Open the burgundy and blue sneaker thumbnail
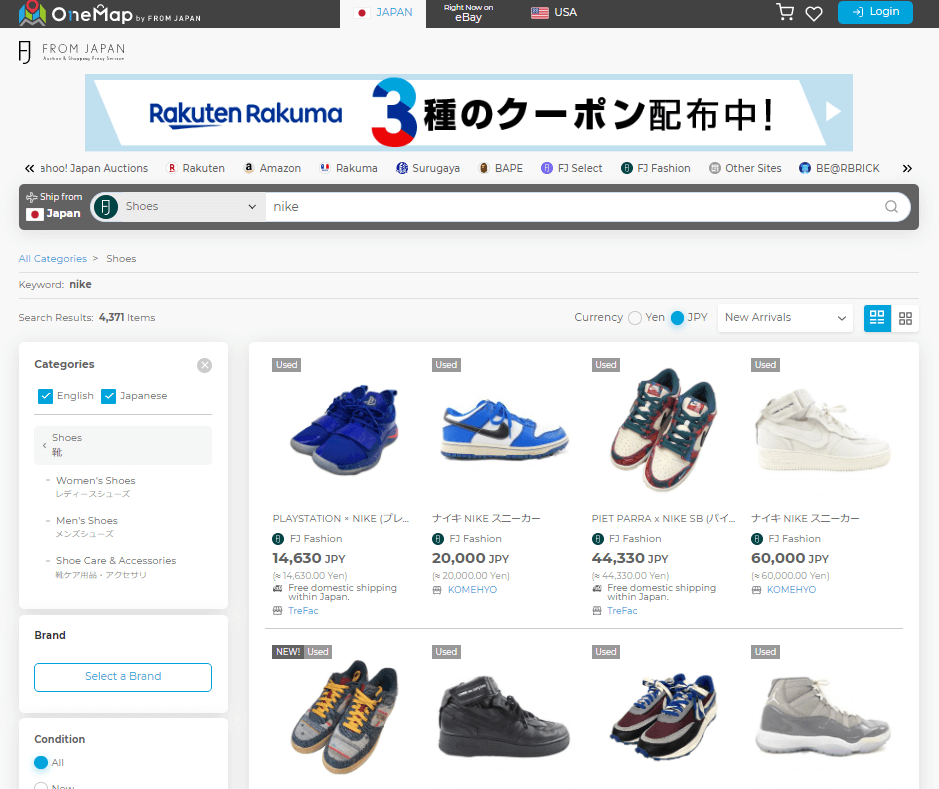 point(664,716)
